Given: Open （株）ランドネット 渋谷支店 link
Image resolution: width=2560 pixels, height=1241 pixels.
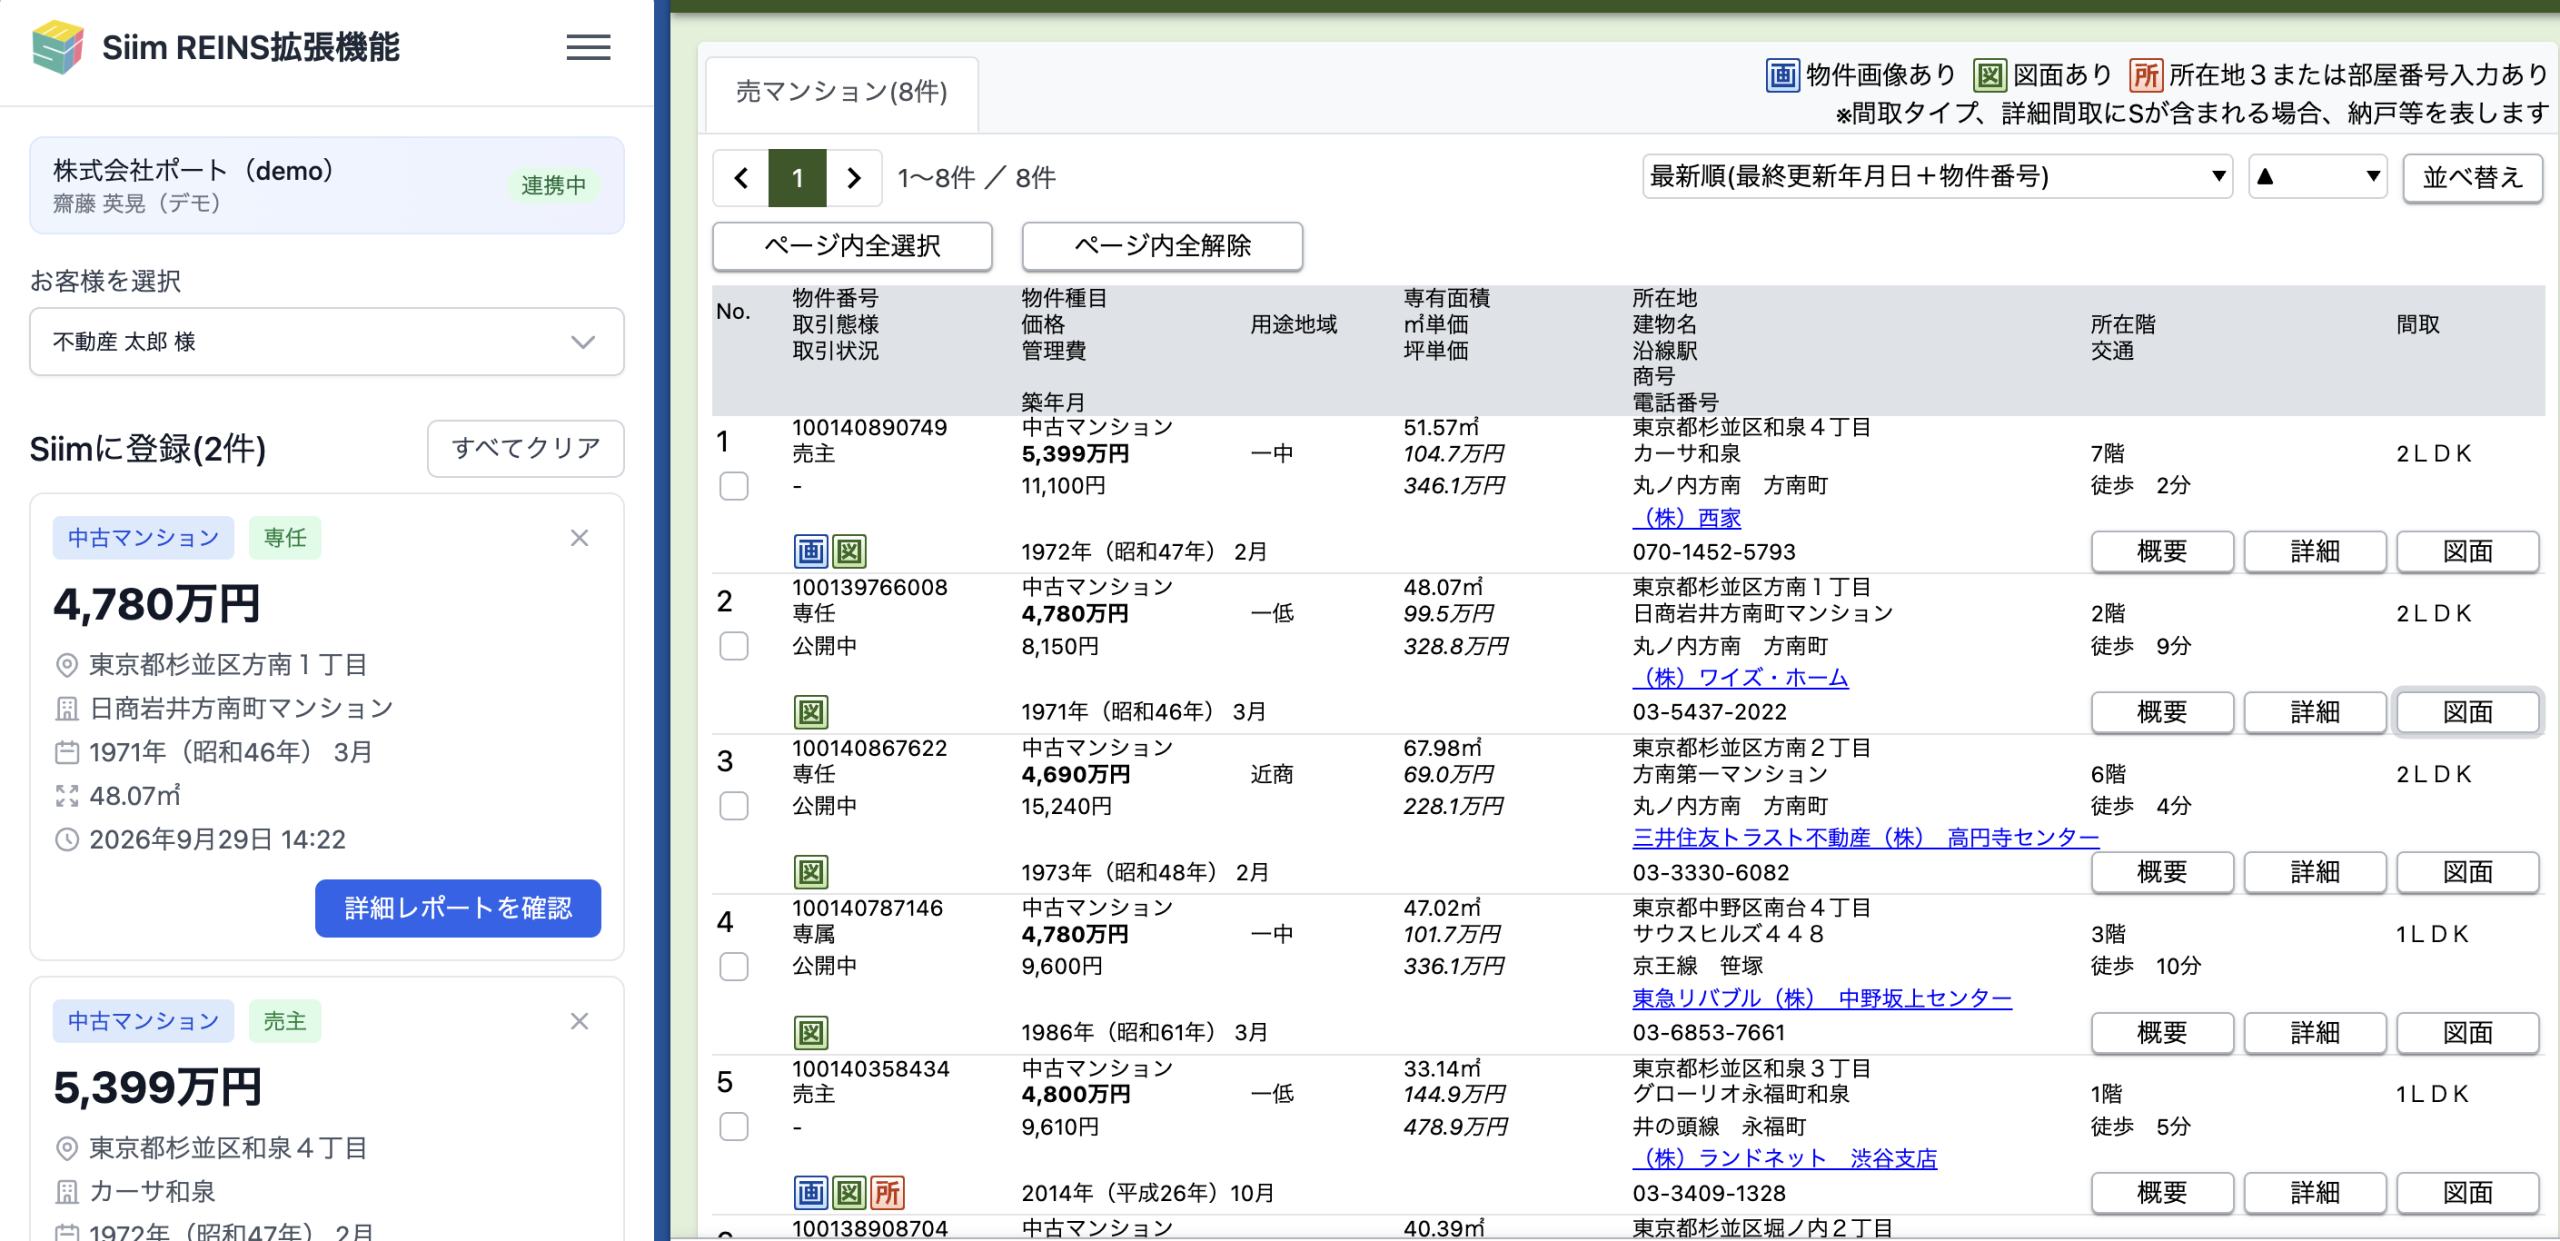Looking at the screenshot, I should click(x=1785, y=1159).
